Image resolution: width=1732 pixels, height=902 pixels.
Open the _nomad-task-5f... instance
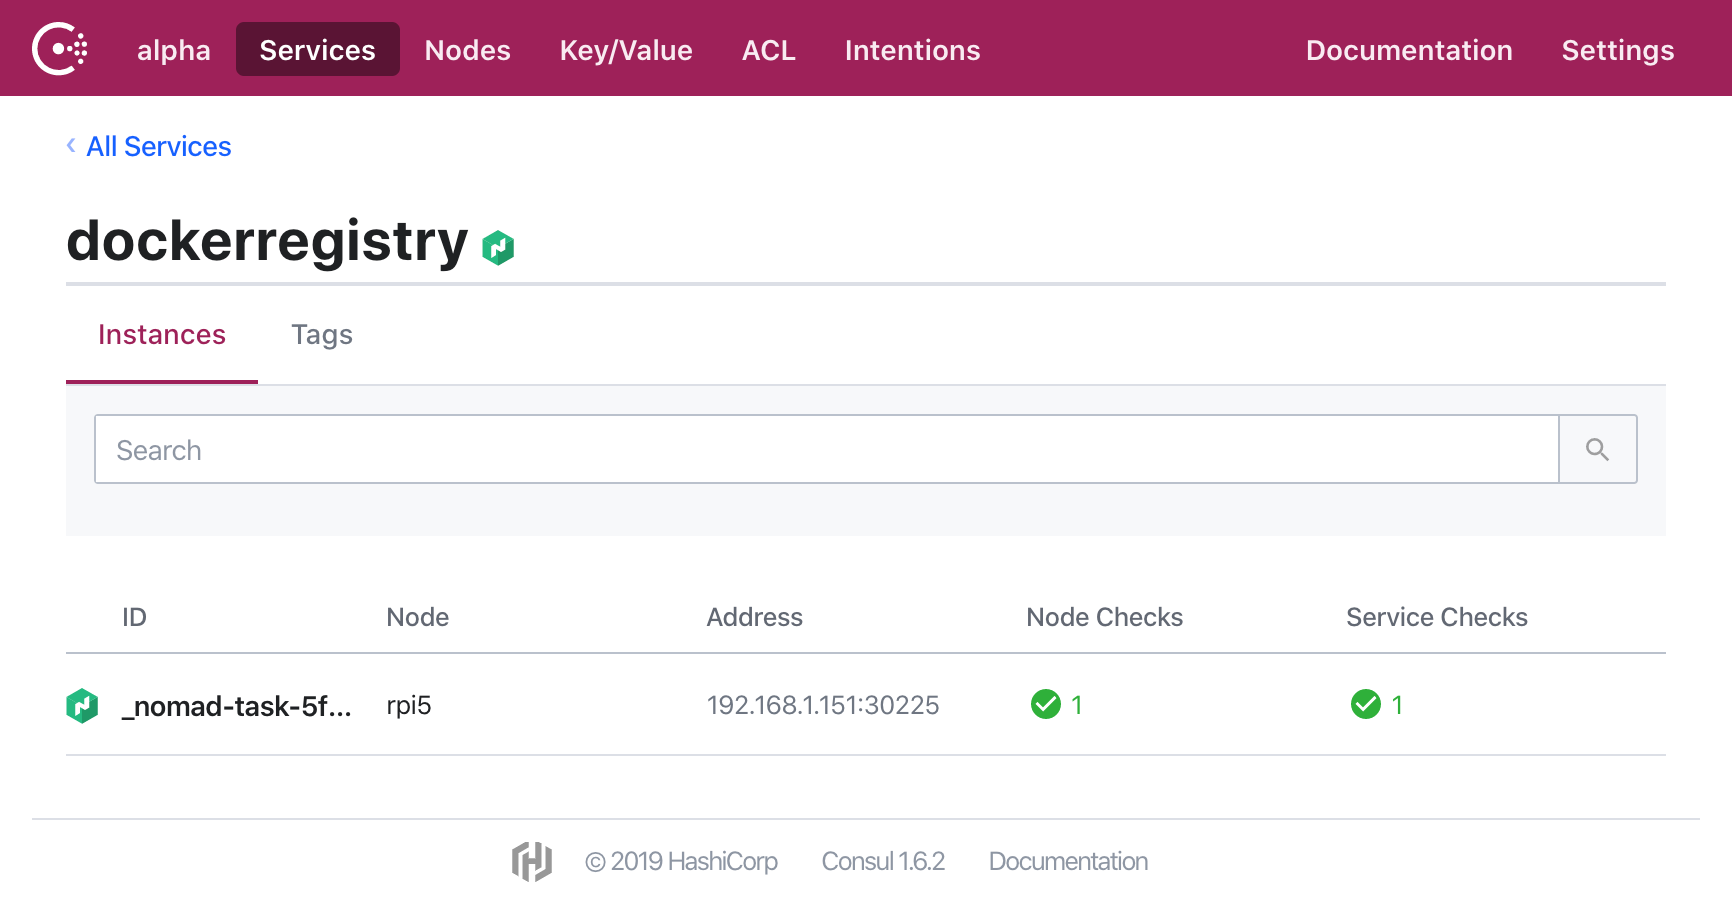point(236,706)
